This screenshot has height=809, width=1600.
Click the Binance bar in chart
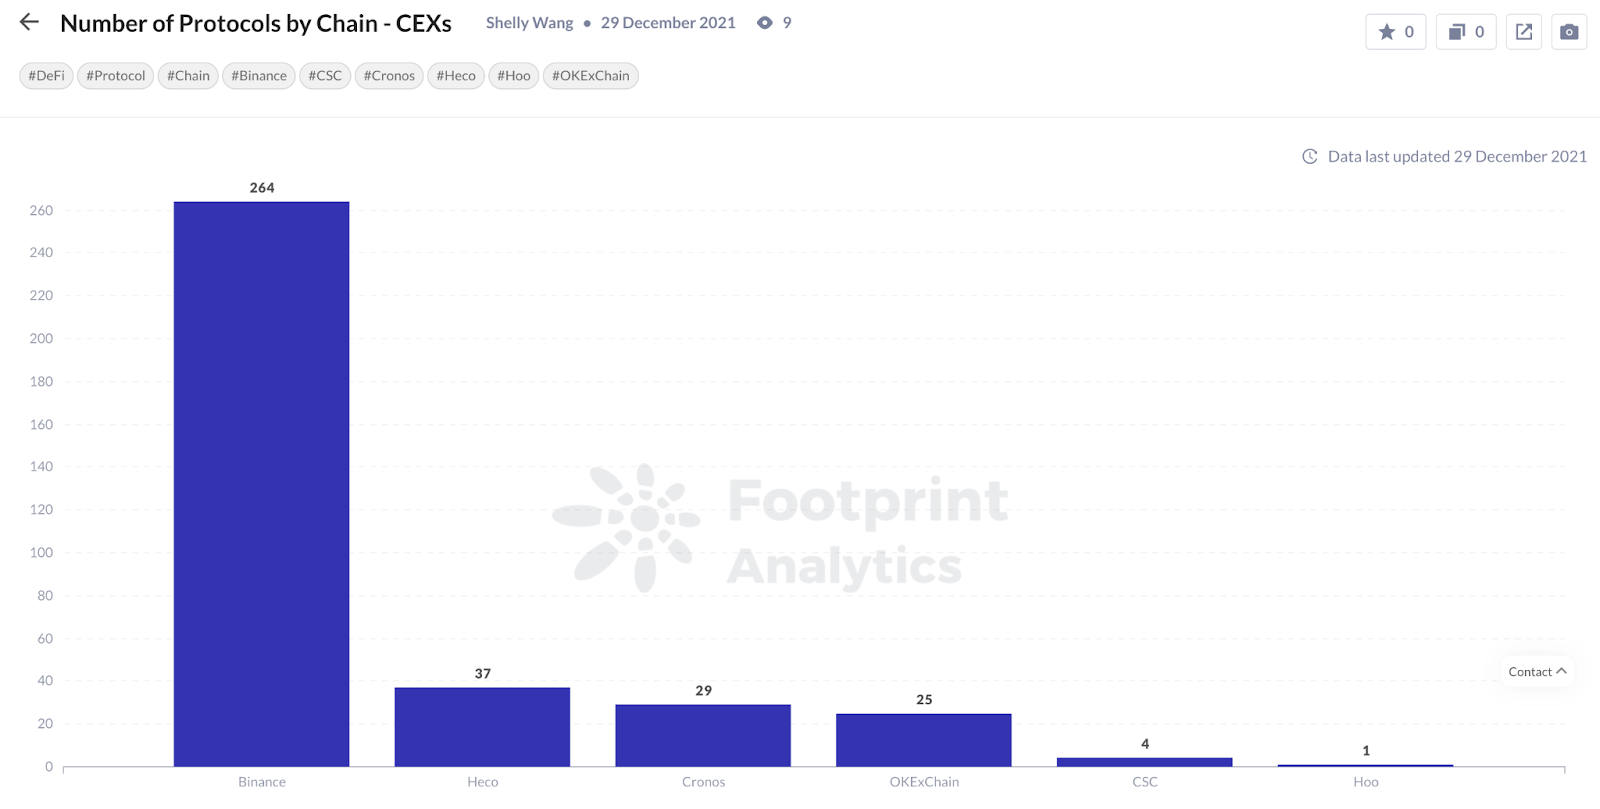(262, 484)
